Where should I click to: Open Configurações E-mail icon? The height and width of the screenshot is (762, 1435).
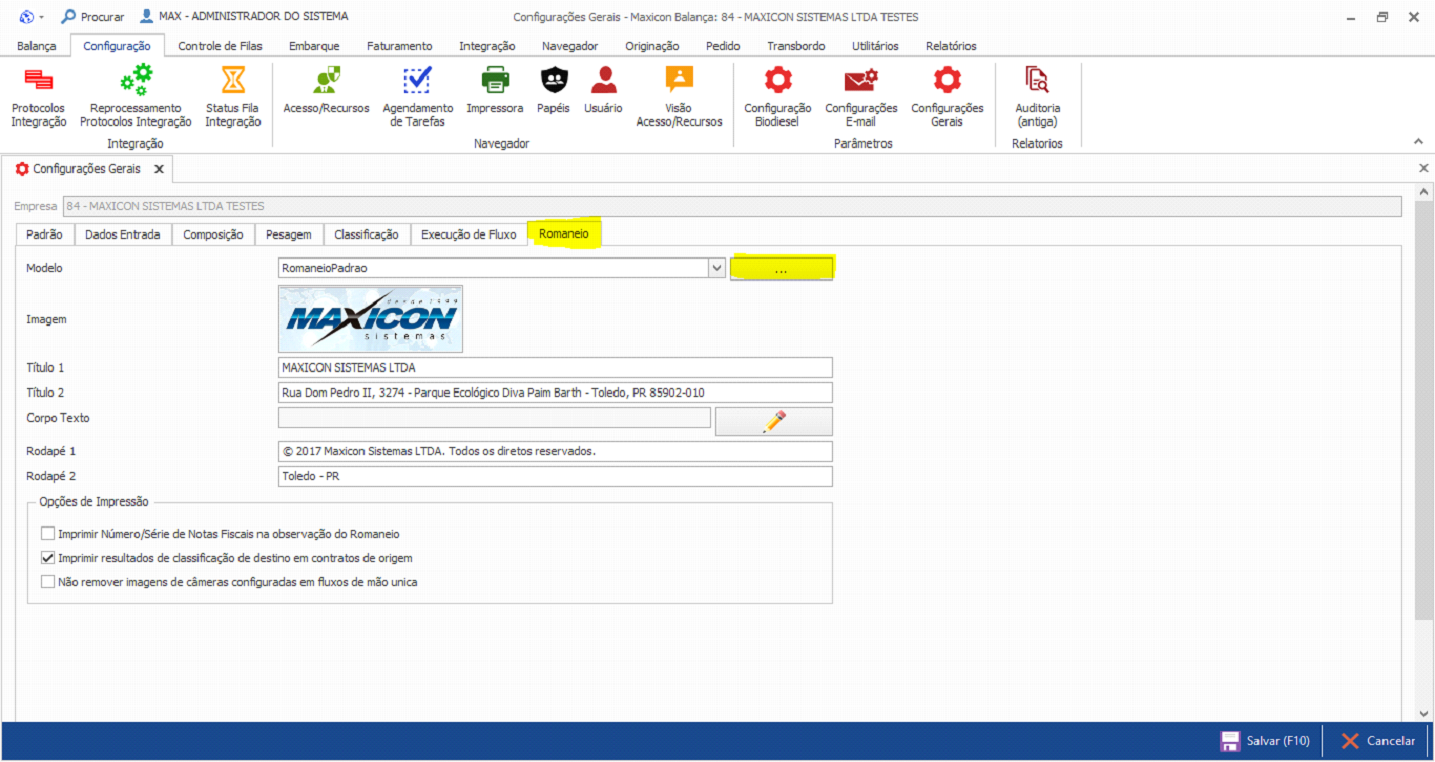(861, 80)
